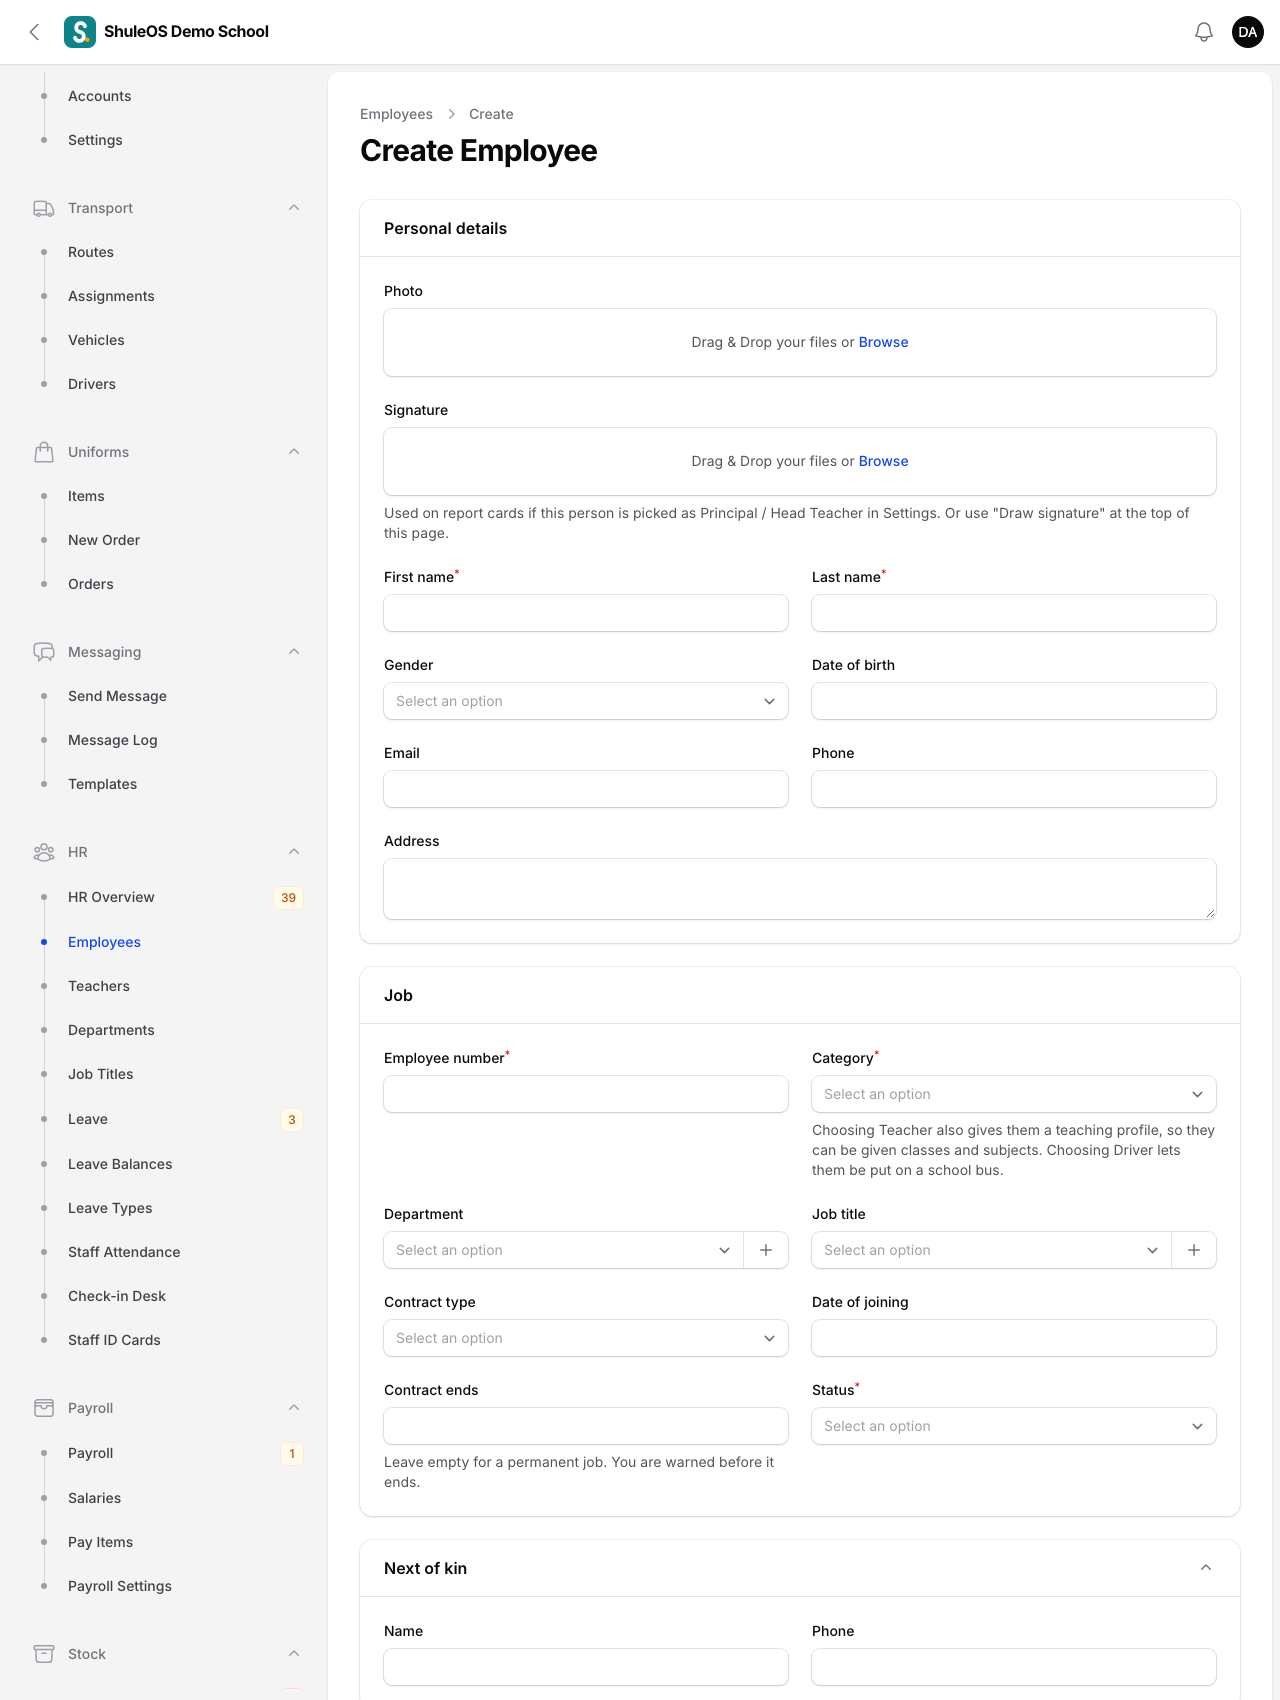Open the Job title dropdown
The width and height of the screenshot is (1280, 1700).
tap(991, 1250)
